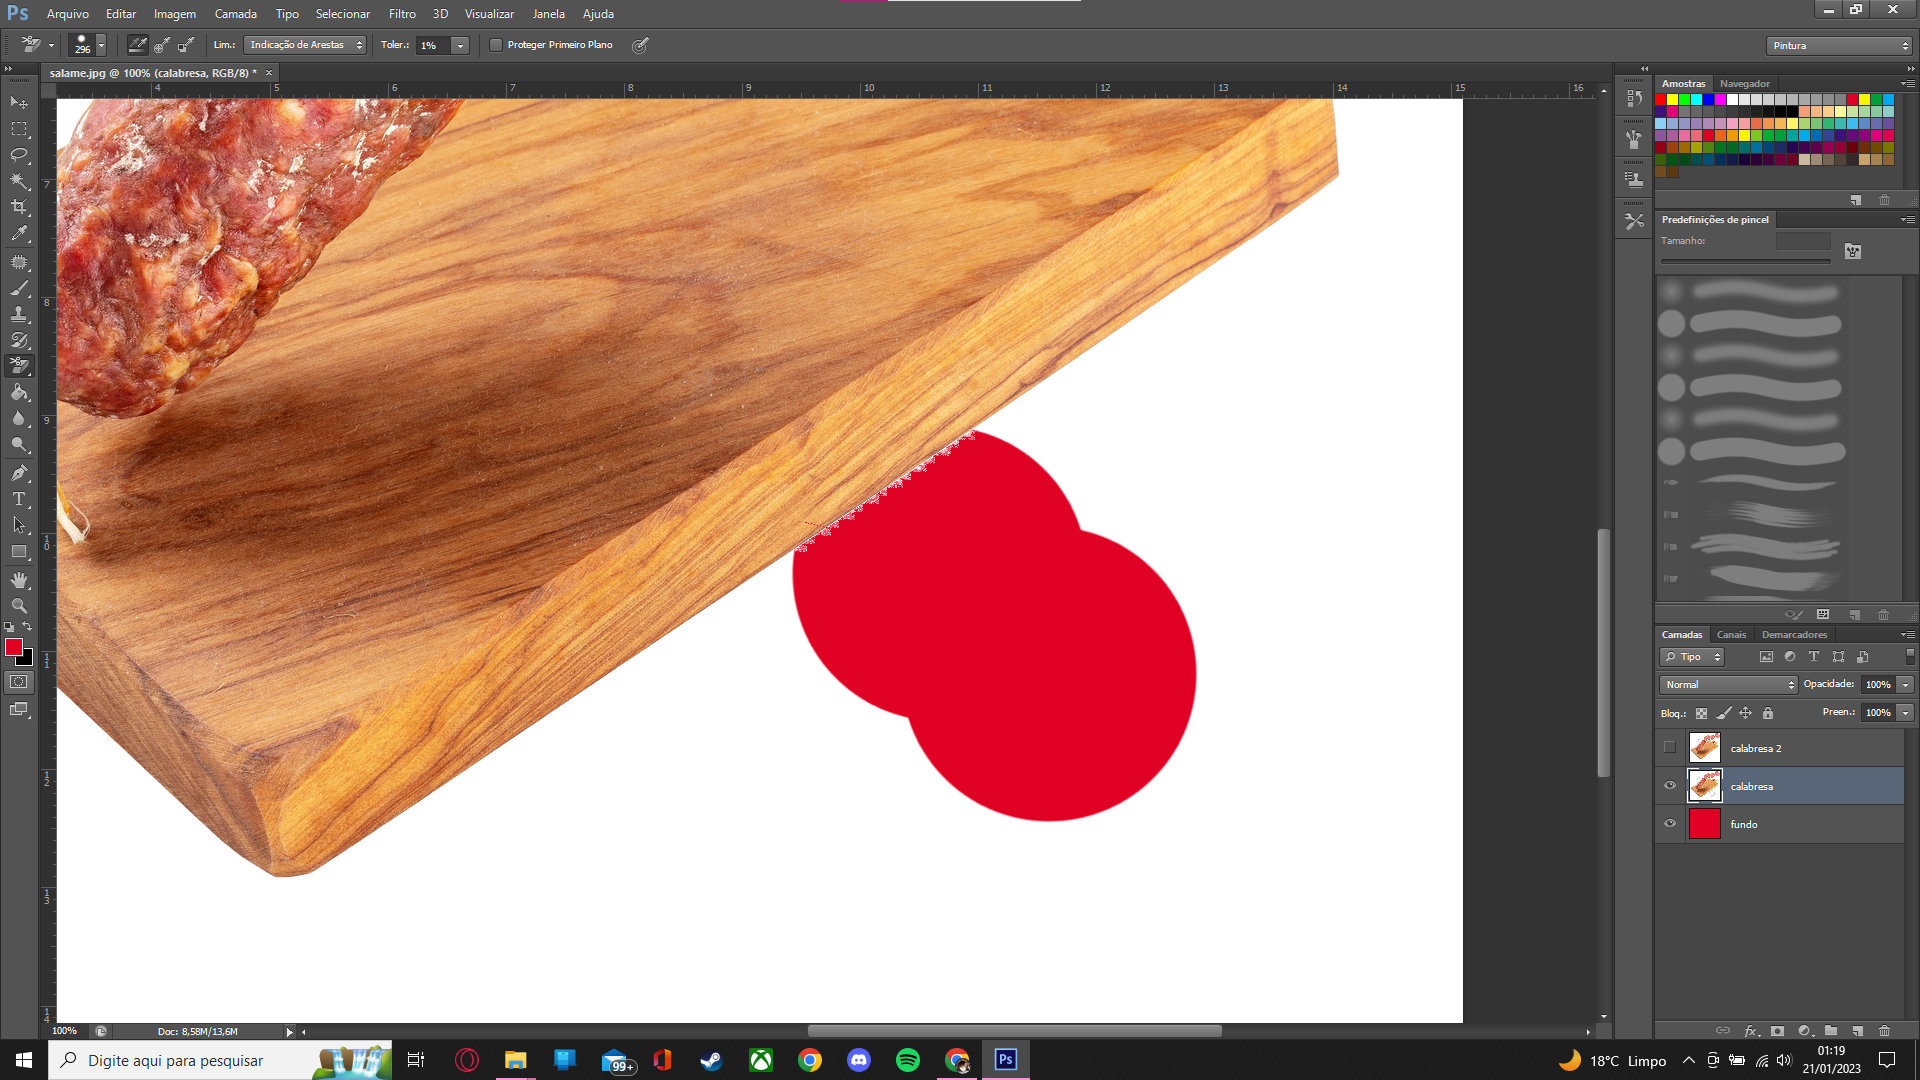This screenshot has height=1080, width=1920.
Task: Open the Preen. fill dropdown
Action: pyautogui.click(x=1905, y=712)
